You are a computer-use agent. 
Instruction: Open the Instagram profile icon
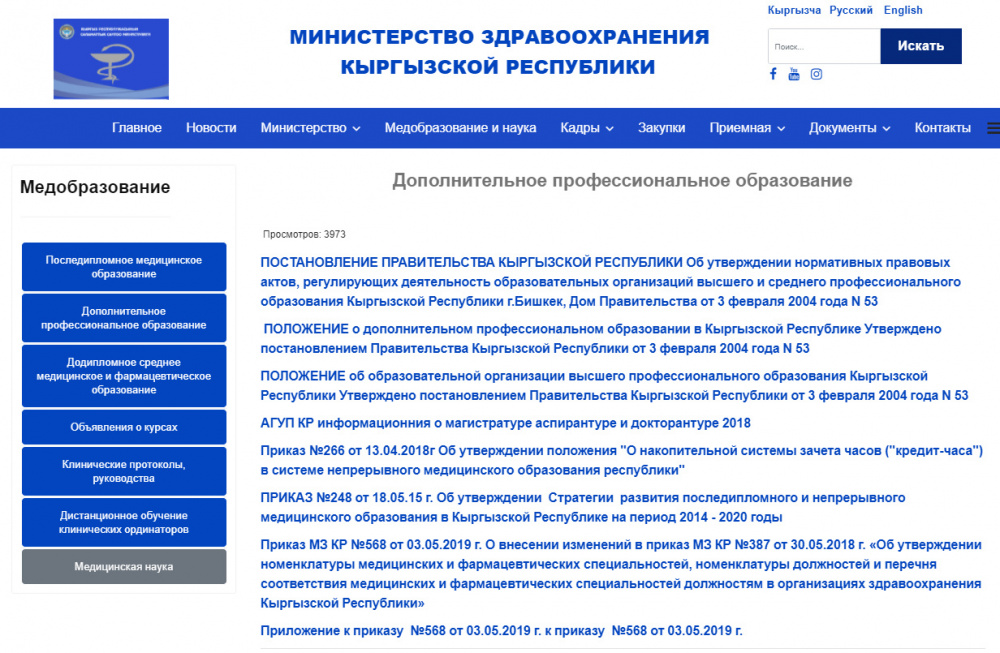(x=816, y=73)
